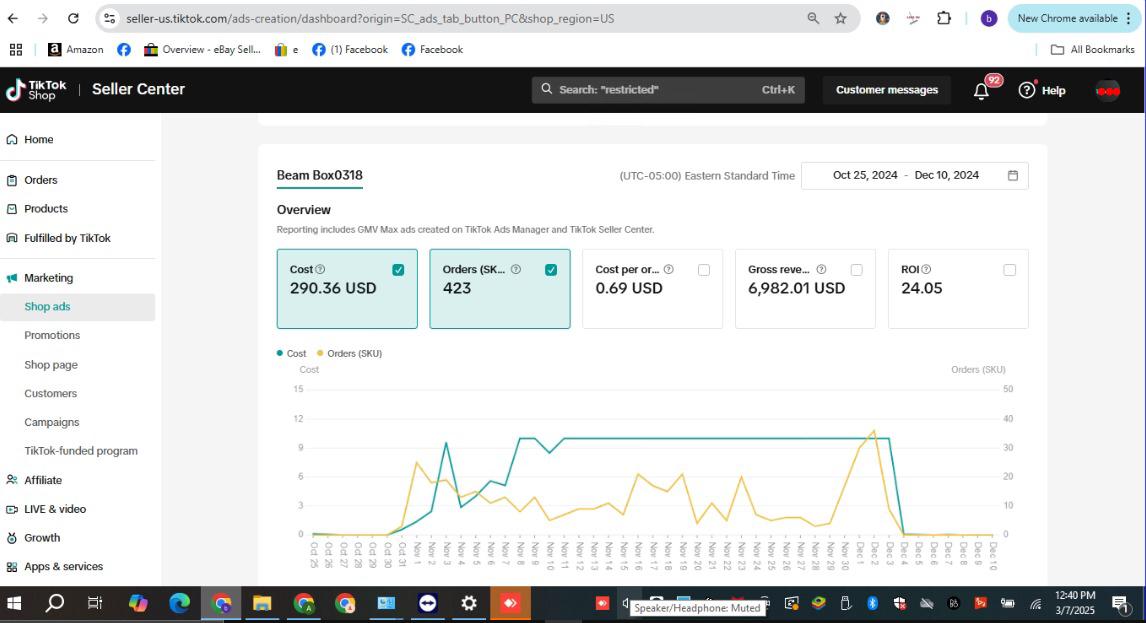The height and width of the screenshot is (623, 1146).
Task: Uncheck the Orders (SKU) metric checkbox
Action: [x=551, y=270]
